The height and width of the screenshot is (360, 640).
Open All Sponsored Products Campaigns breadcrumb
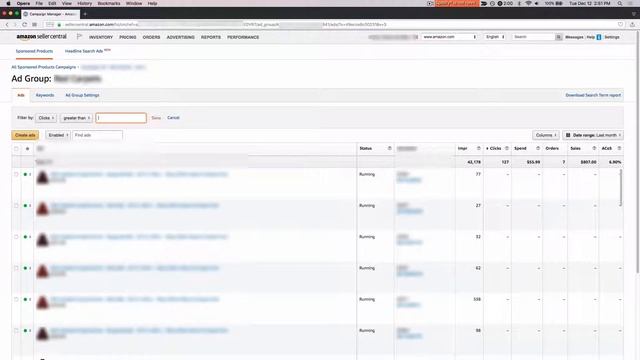click(44, 67)
